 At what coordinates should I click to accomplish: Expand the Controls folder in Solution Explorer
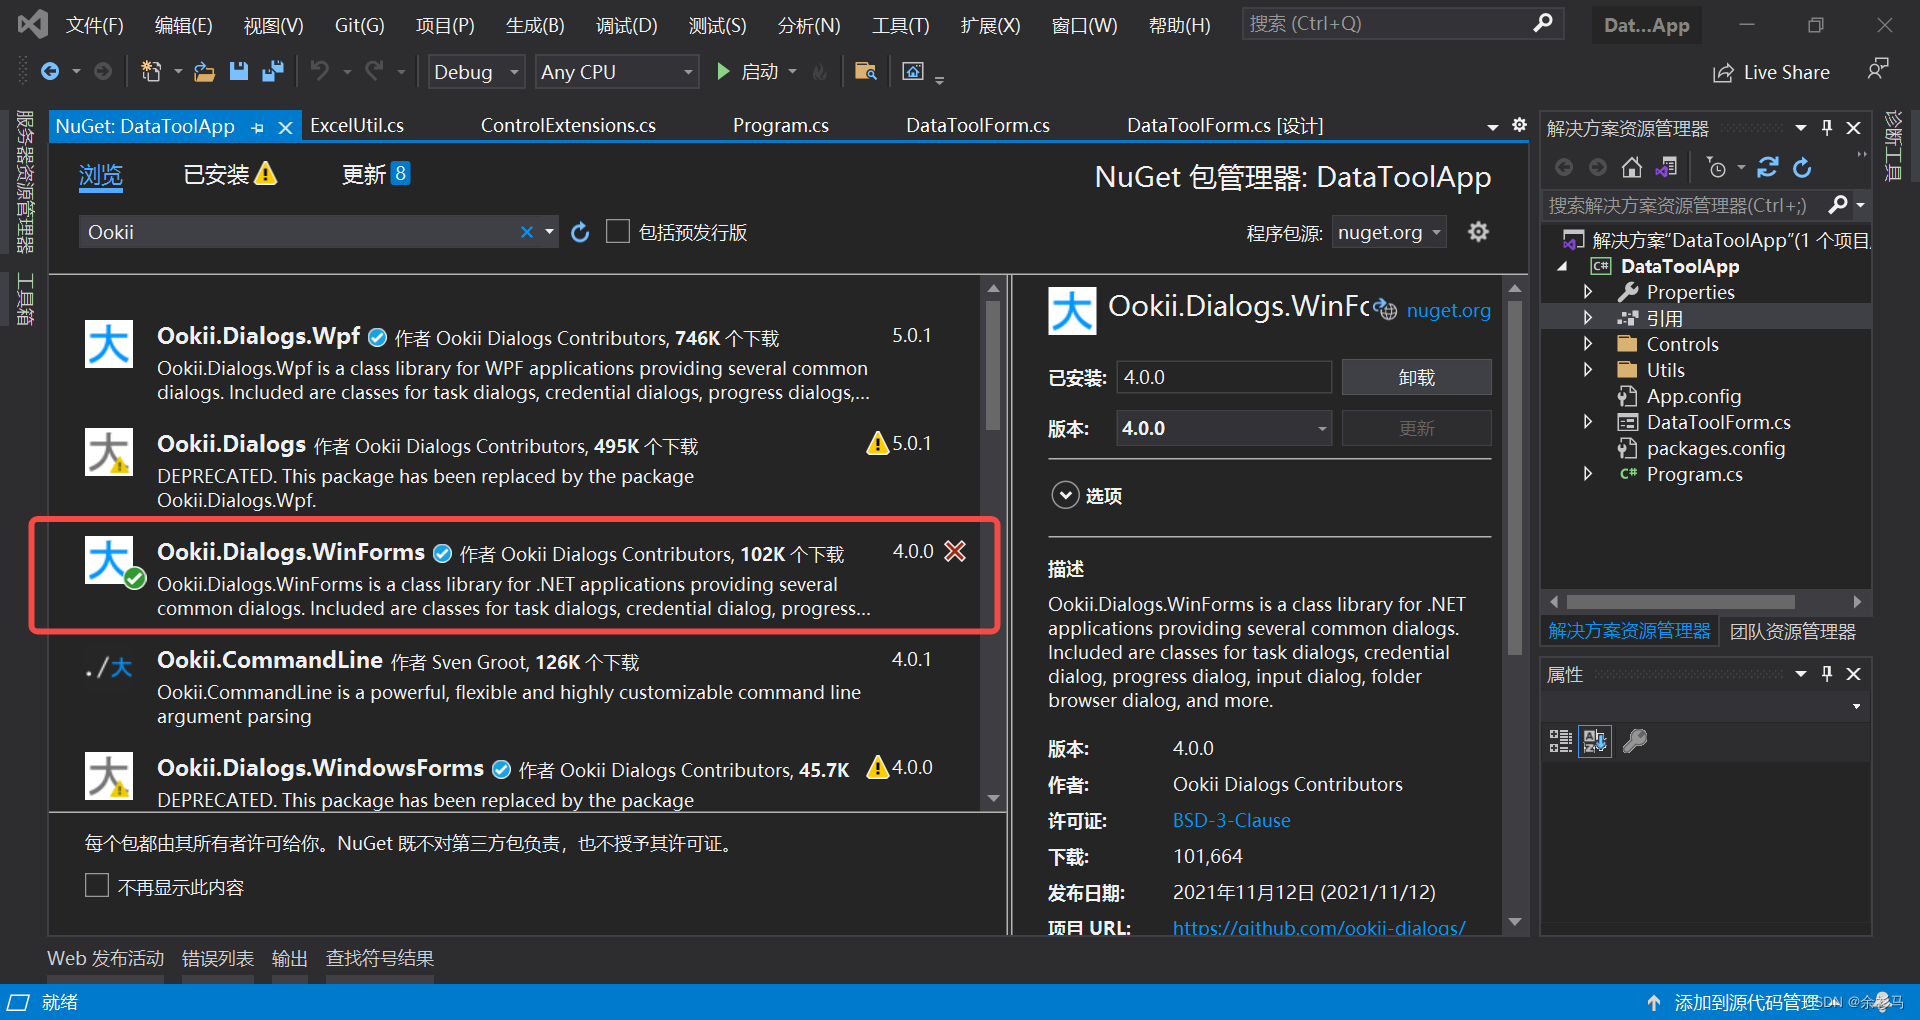(1589, 343)
